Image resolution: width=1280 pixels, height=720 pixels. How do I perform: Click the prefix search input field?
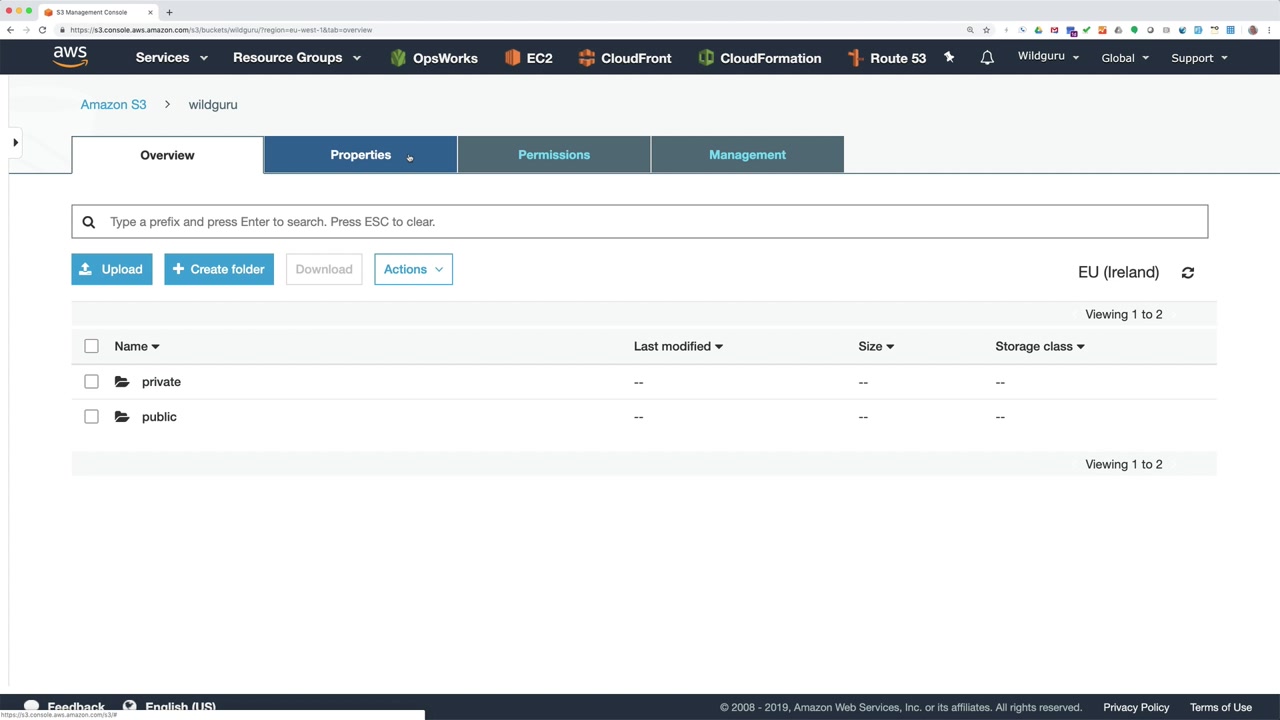click(x=640, y=222)
